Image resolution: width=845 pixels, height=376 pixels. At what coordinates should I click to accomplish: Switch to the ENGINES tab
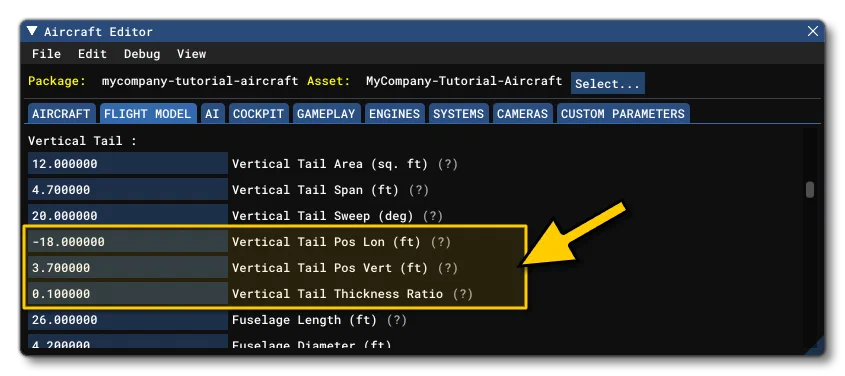pos(394,114)
